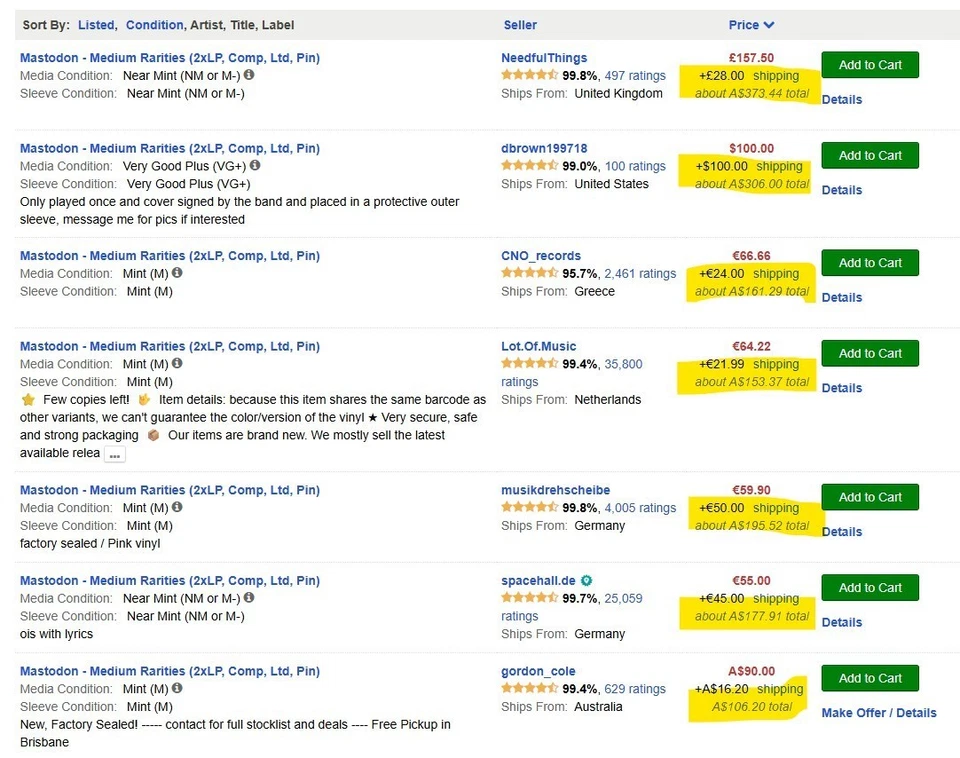The height and width of the screenshot is (758, 960).
Task: Open Mastodon Medium Rarities title in spacehall.de listing
Action: (x=170, y=581)
